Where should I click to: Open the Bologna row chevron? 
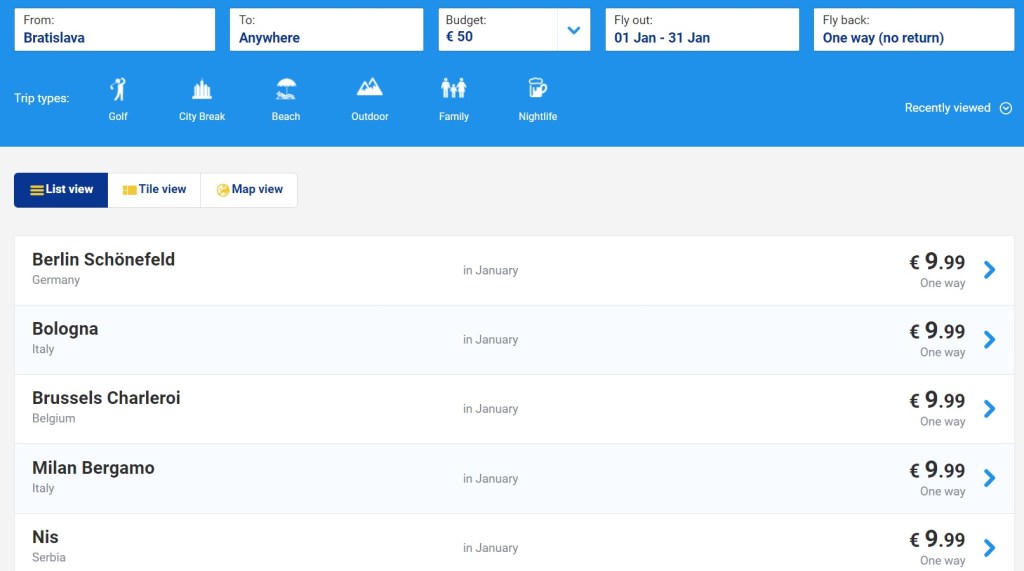click(989, 339)
